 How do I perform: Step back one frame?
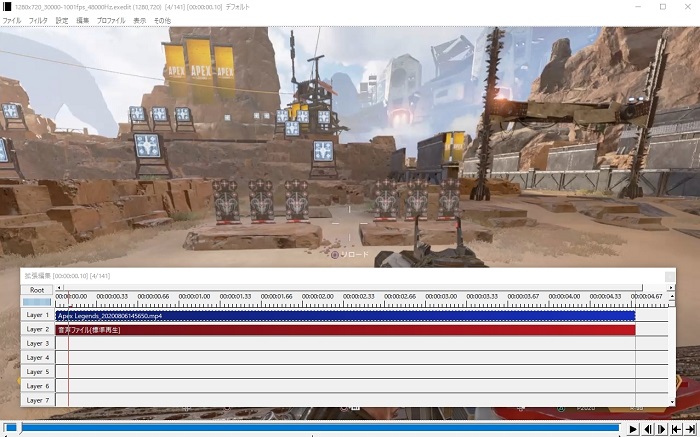(x=647, y=429)
